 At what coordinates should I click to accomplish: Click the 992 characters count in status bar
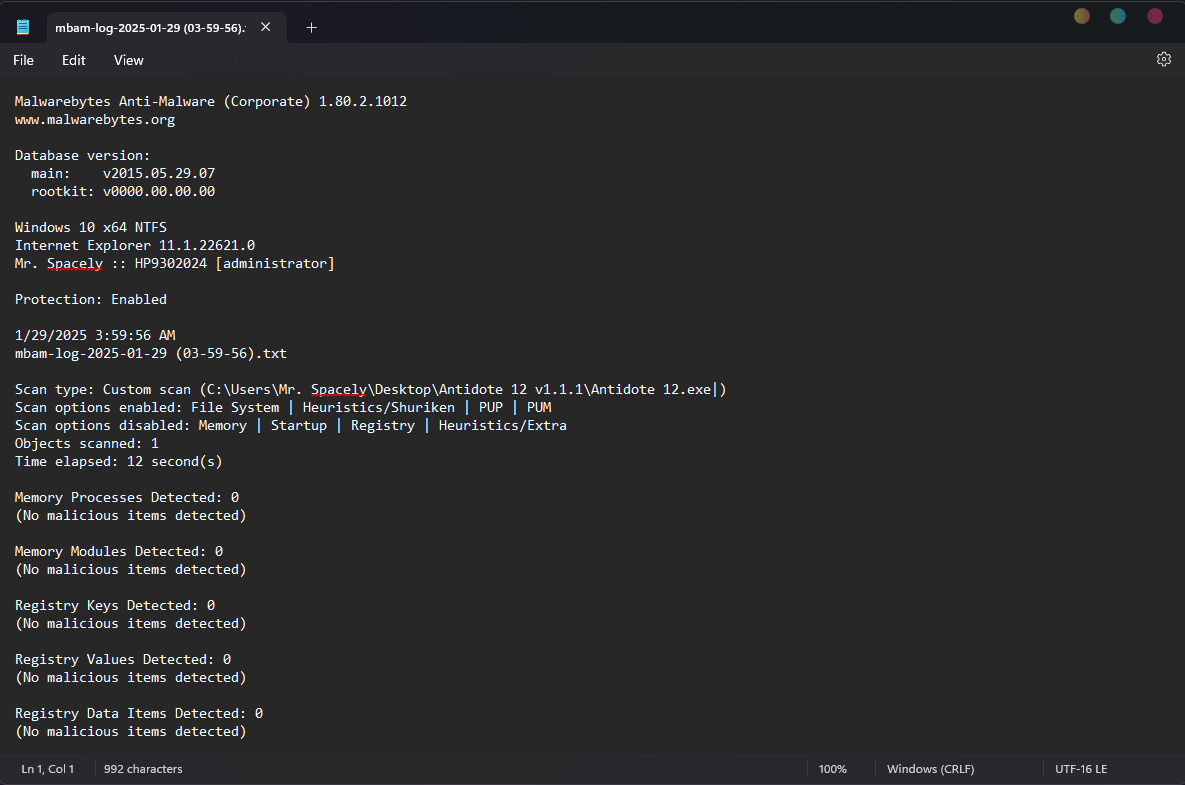(143, 769)
